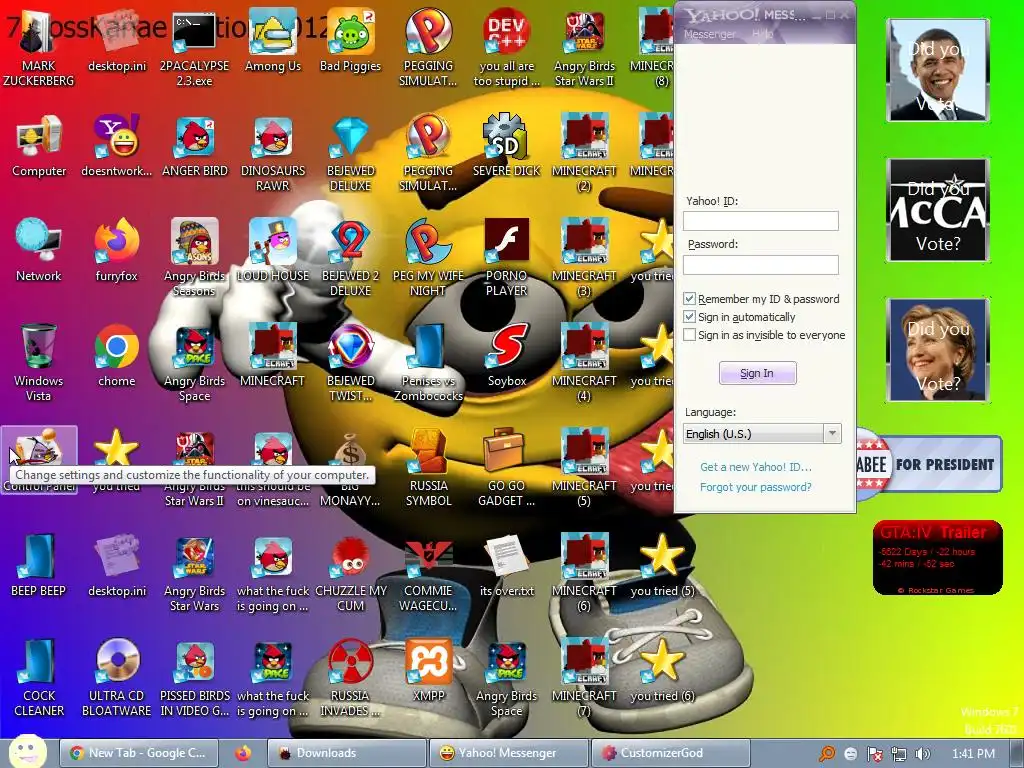Screen dimensions: 1024x768
Task: Open the volume speaker tray icon
Action: (x=923, y=754)
